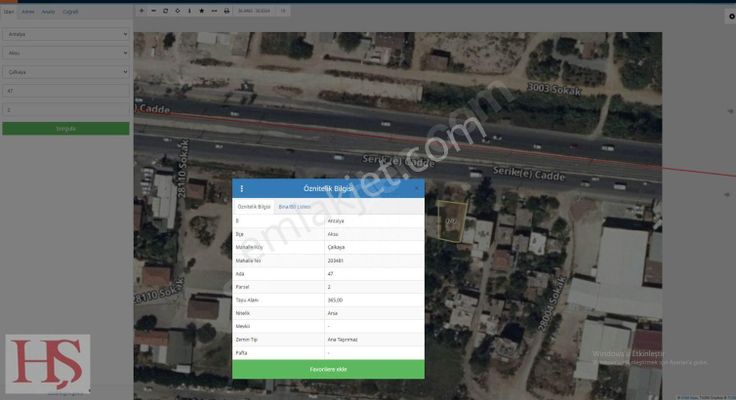The image size is (736, 400).
Task: Click the Zemin Tip label in table
Action: (246, 339)
